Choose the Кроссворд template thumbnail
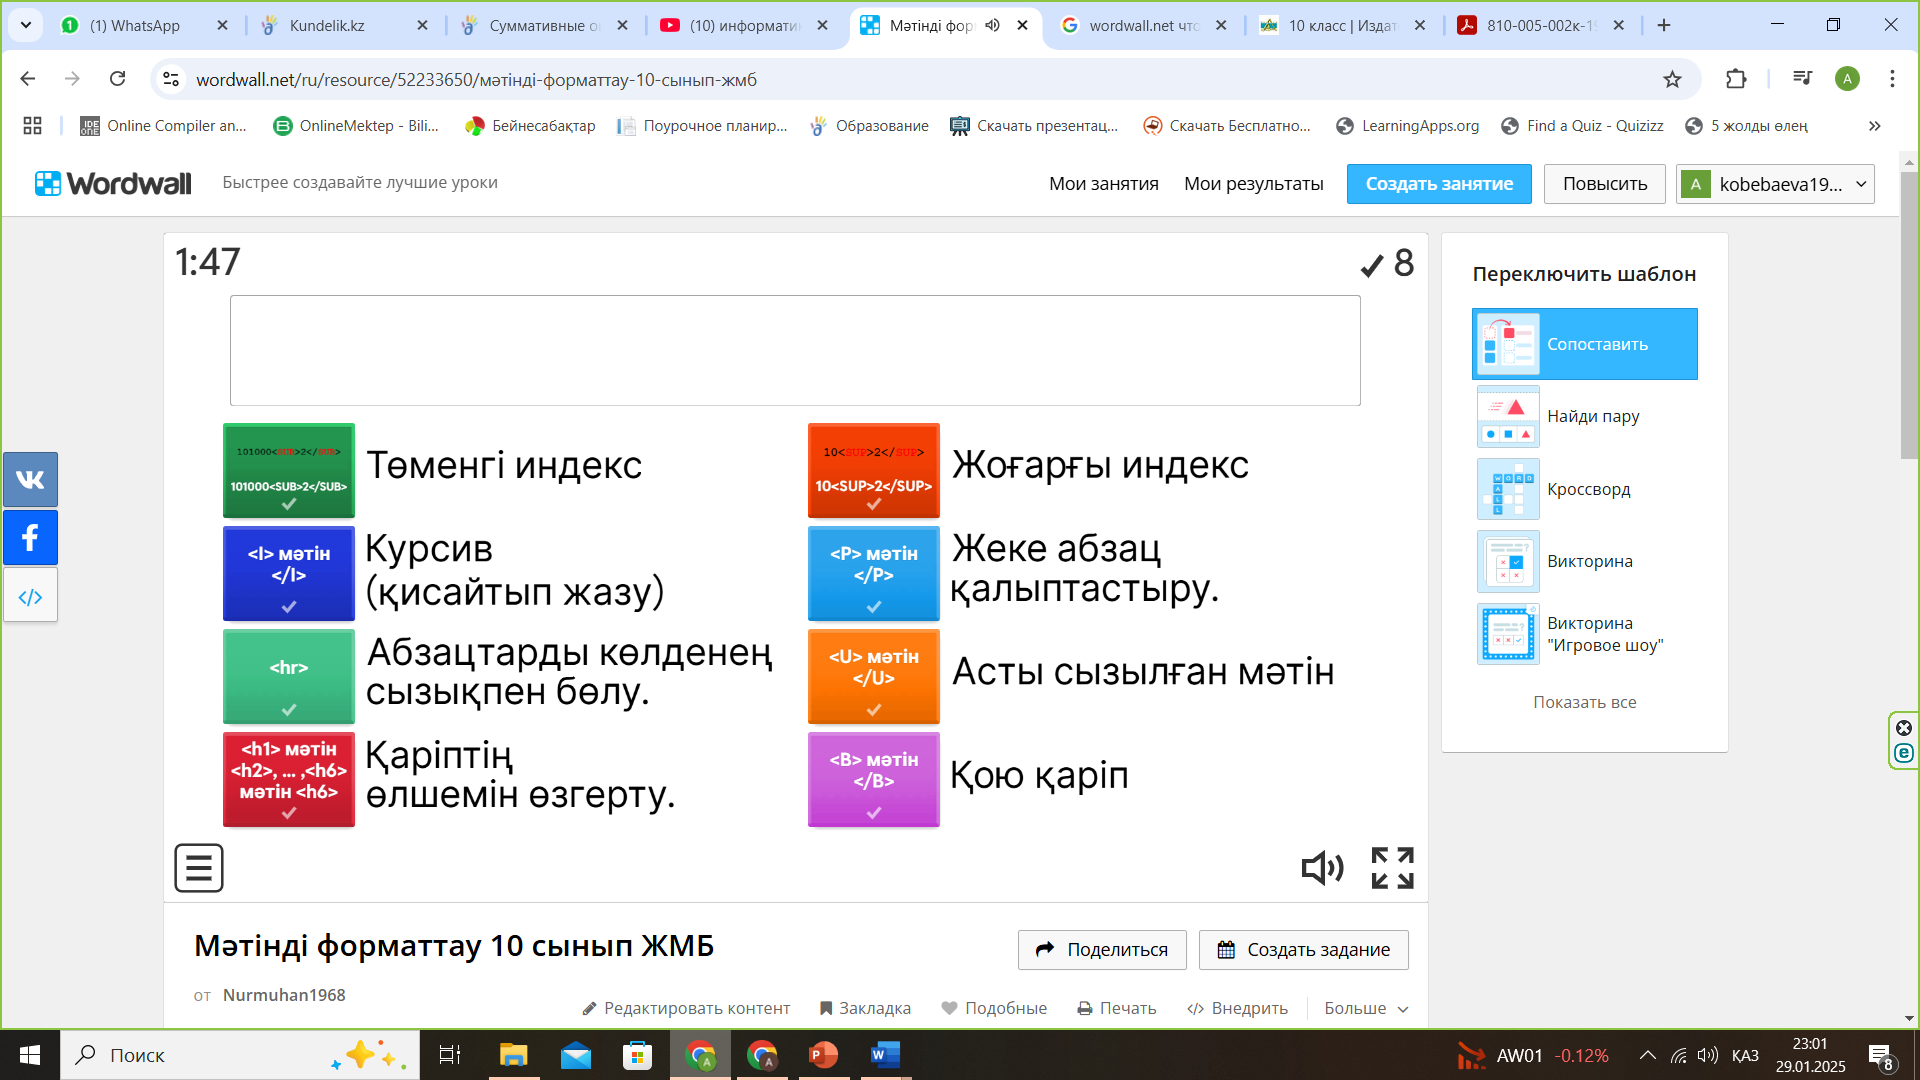The image size is (1920, 1080). coord(1508,489)
